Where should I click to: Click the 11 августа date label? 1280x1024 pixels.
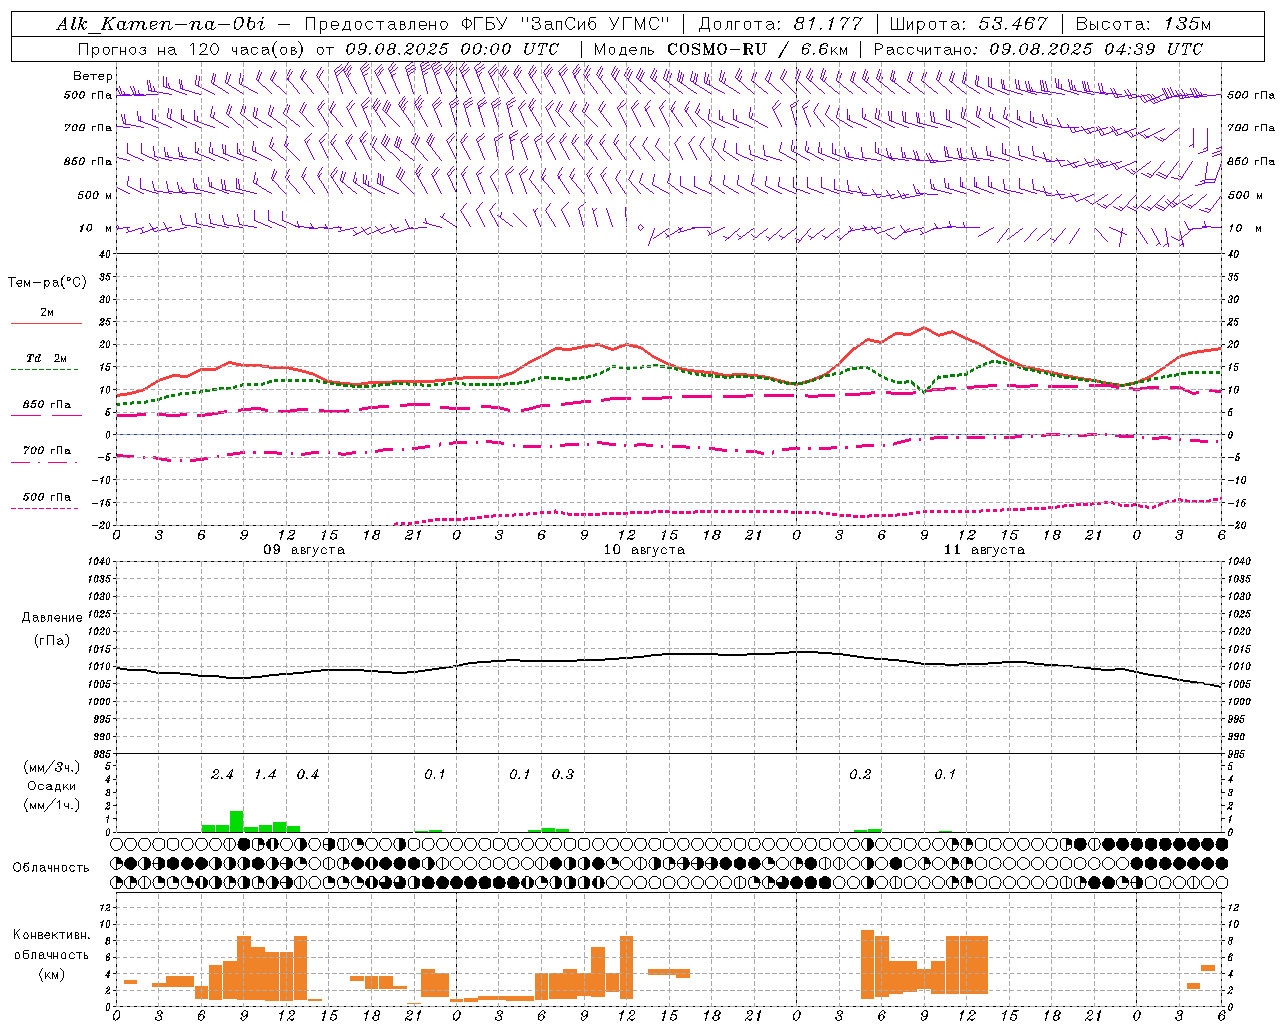coord(984,550)
